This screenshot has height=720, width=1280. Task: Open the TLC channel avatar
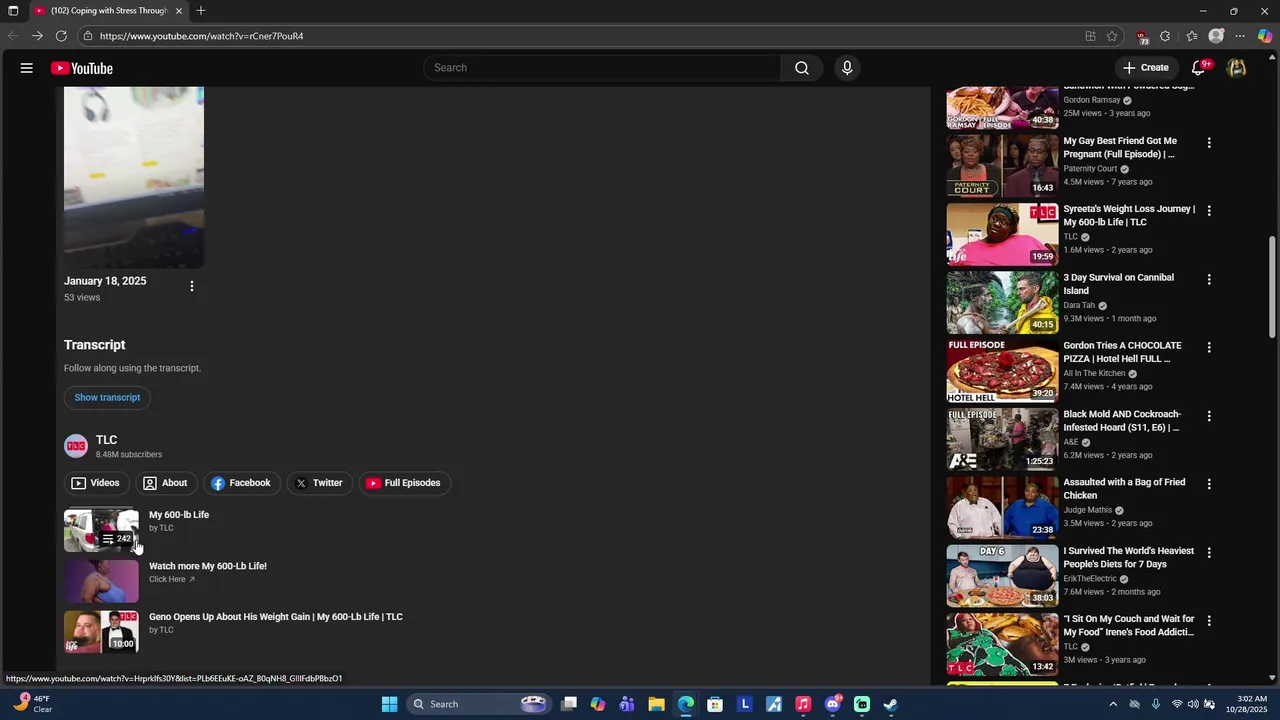(x=76, y=446)
